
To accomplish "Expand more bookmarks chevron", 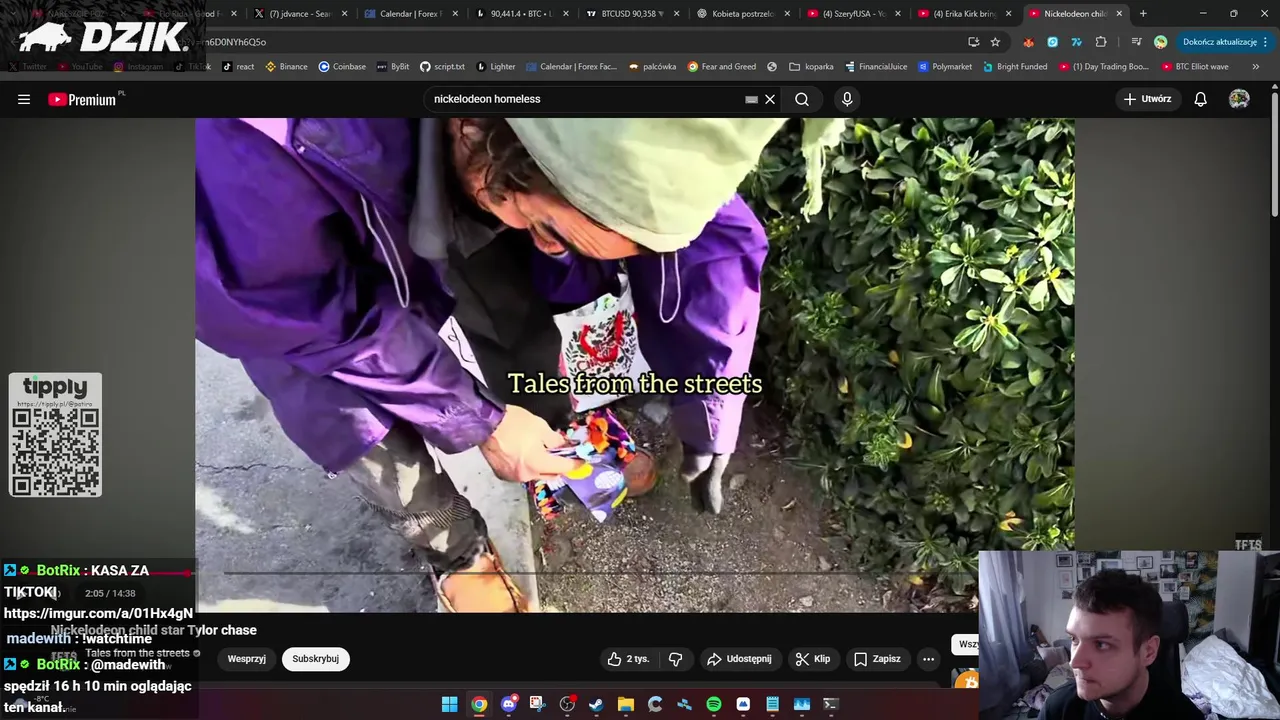I will (1256, 67).
